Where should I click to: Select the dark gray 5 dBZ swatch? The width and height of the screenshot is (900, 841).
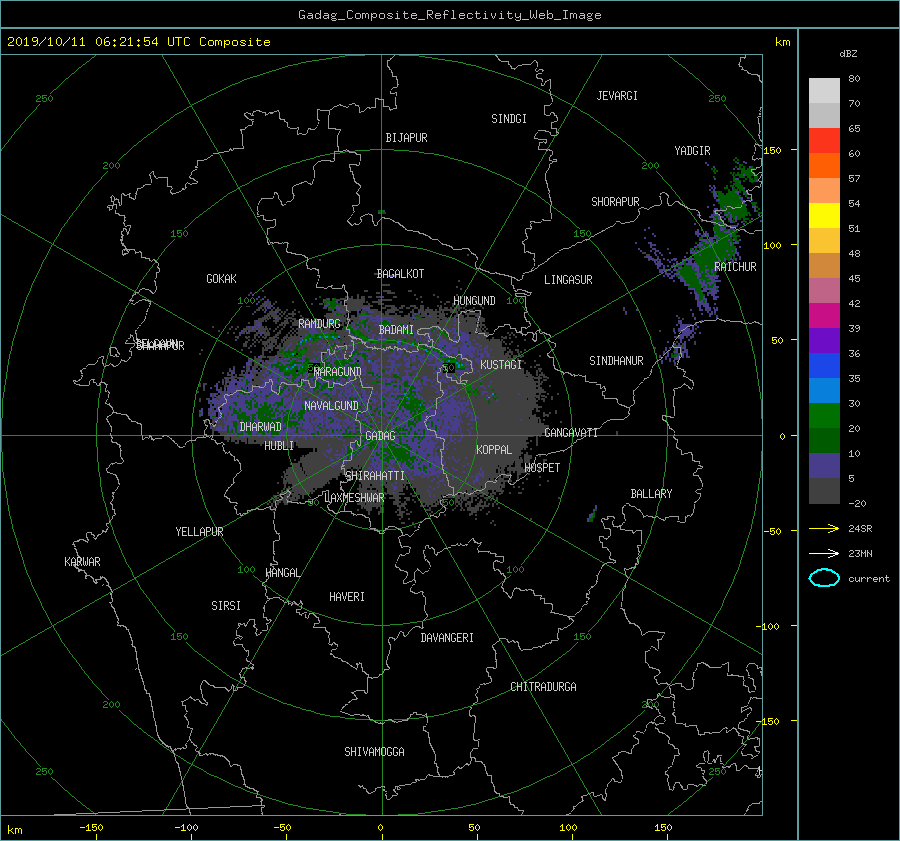[x=824, y=491]
